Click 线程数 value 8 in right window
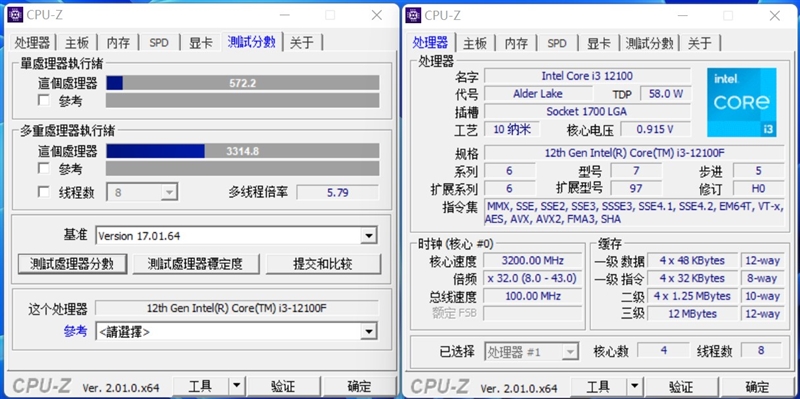This screenshot has width=800, height=399. pyautogui.click(x=761, y=351)
